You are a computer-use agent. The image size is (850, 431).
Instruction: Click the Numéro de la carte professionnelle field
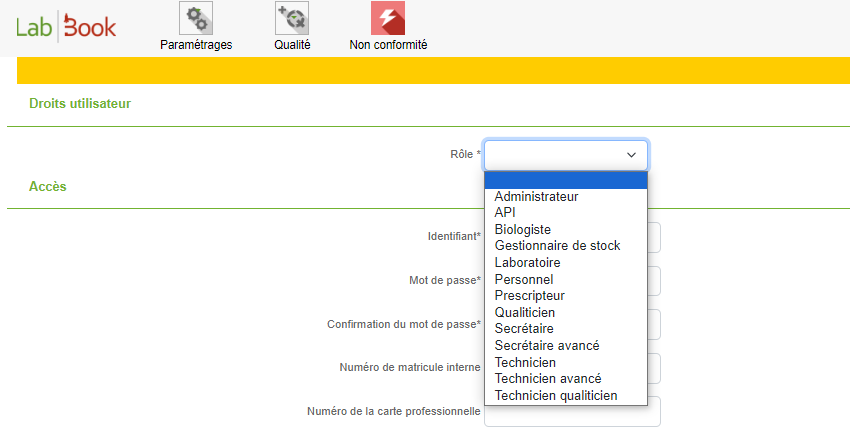(x=572, y=411)
